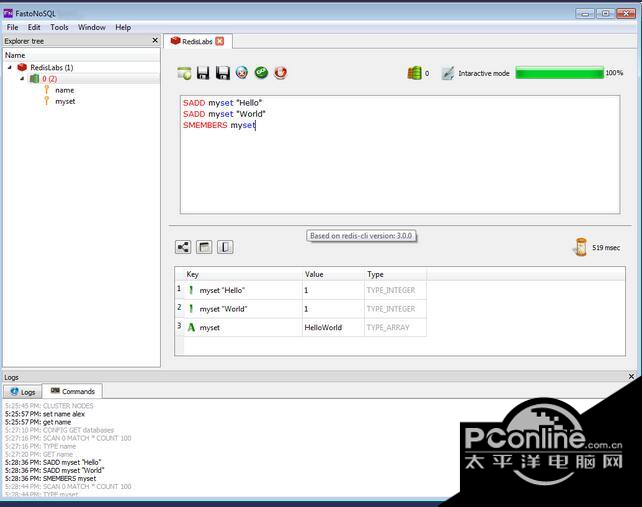The height and width of the screenshot is (507, 642).
Task: Select RedisLabs (1) tree item
Action: 52,68
